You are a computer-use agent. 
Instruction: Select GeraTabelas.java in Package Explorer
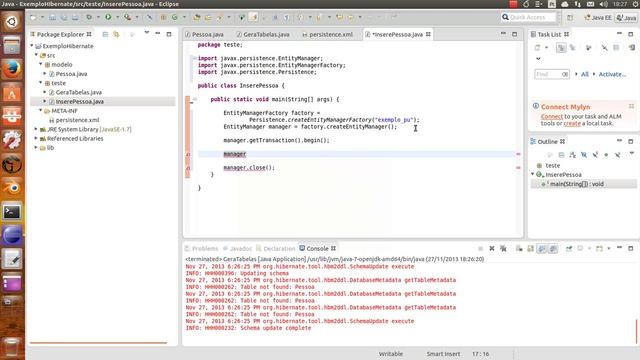click(x=78, y=92)
